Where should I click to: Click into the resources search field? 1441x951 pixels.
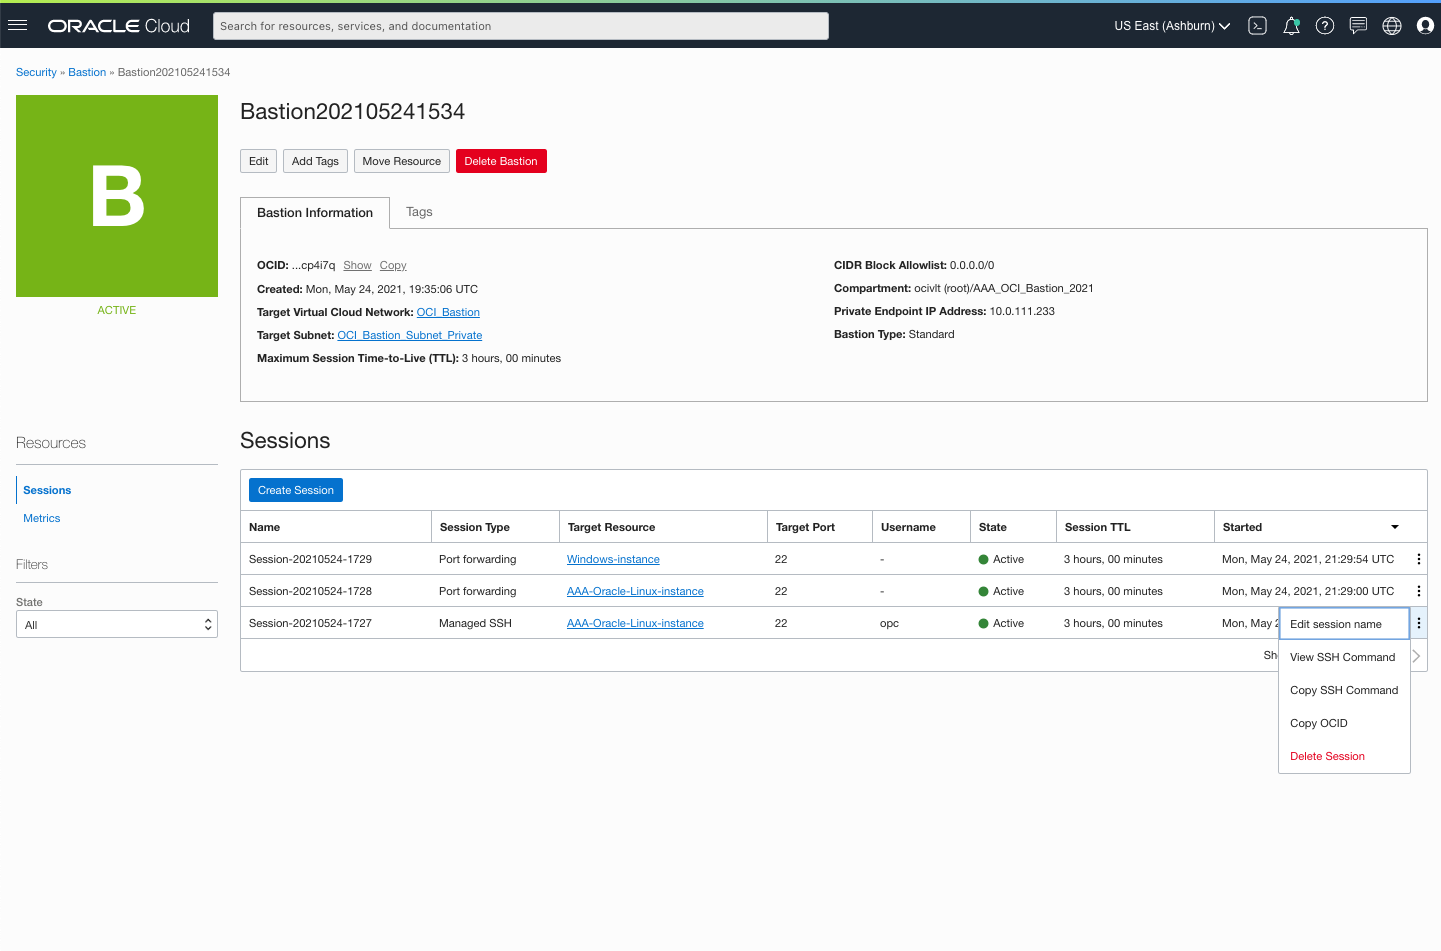520,26
